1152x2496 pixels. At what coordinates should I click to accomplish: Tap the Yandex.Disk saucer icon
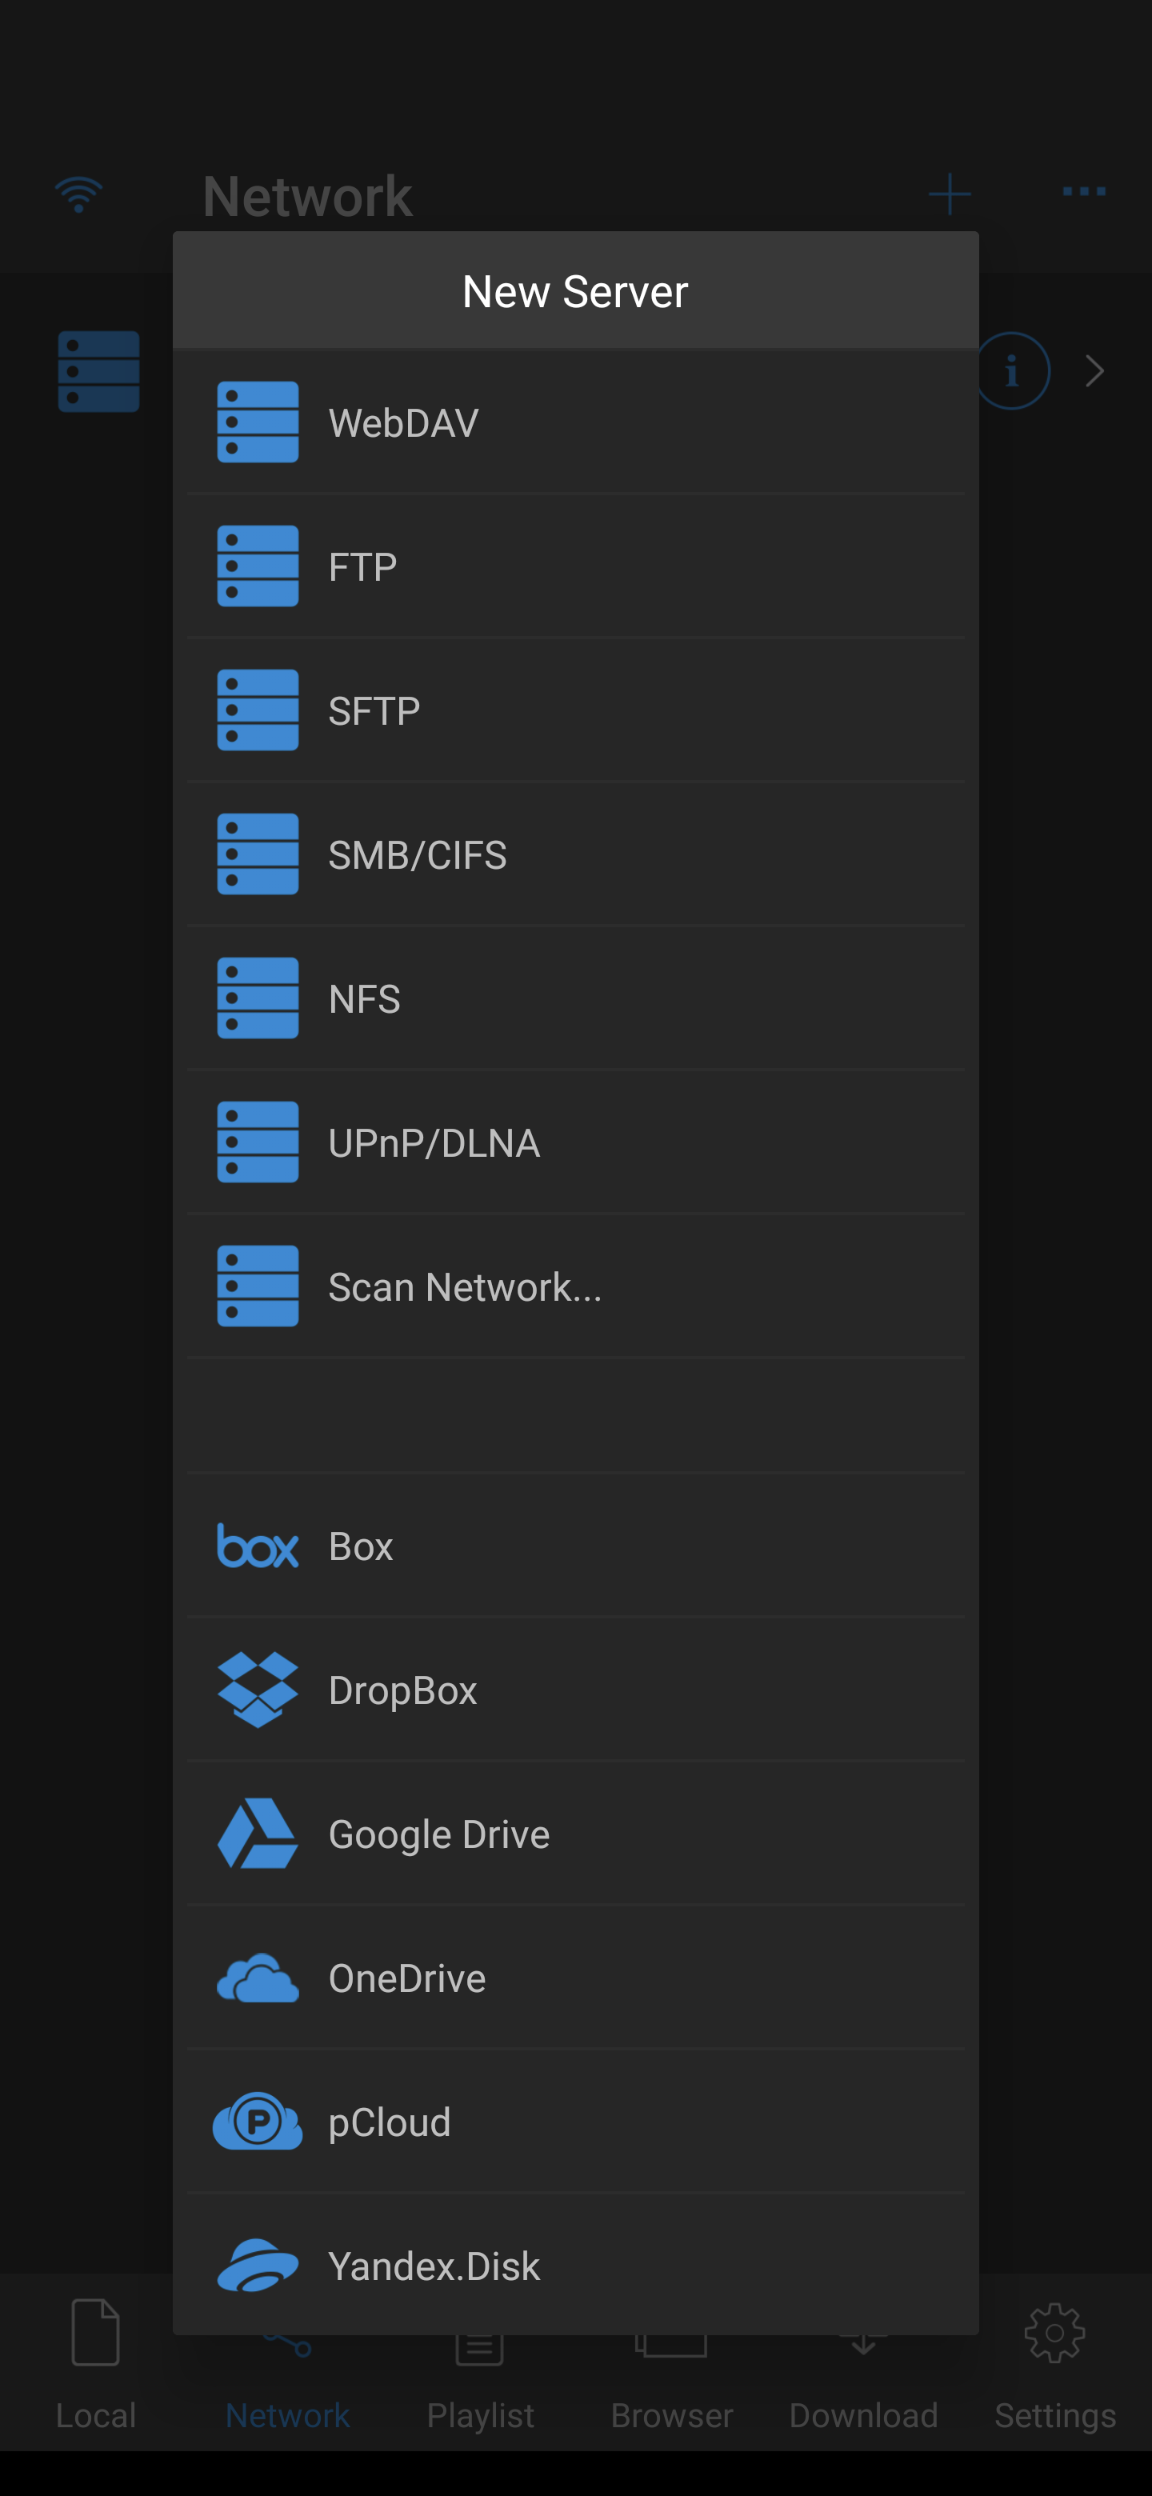[x=258, y=2267]
